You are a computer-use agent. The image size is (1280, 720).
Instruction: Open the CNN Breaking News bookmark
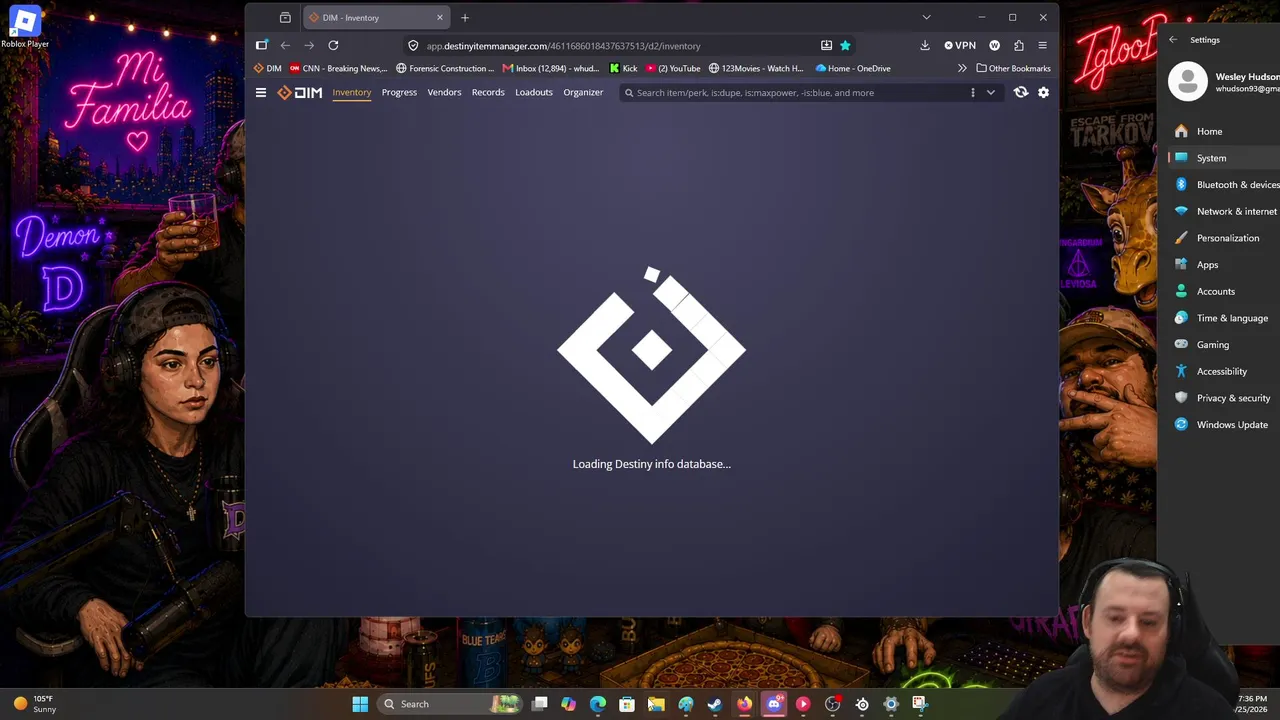[x=338, y=68]
